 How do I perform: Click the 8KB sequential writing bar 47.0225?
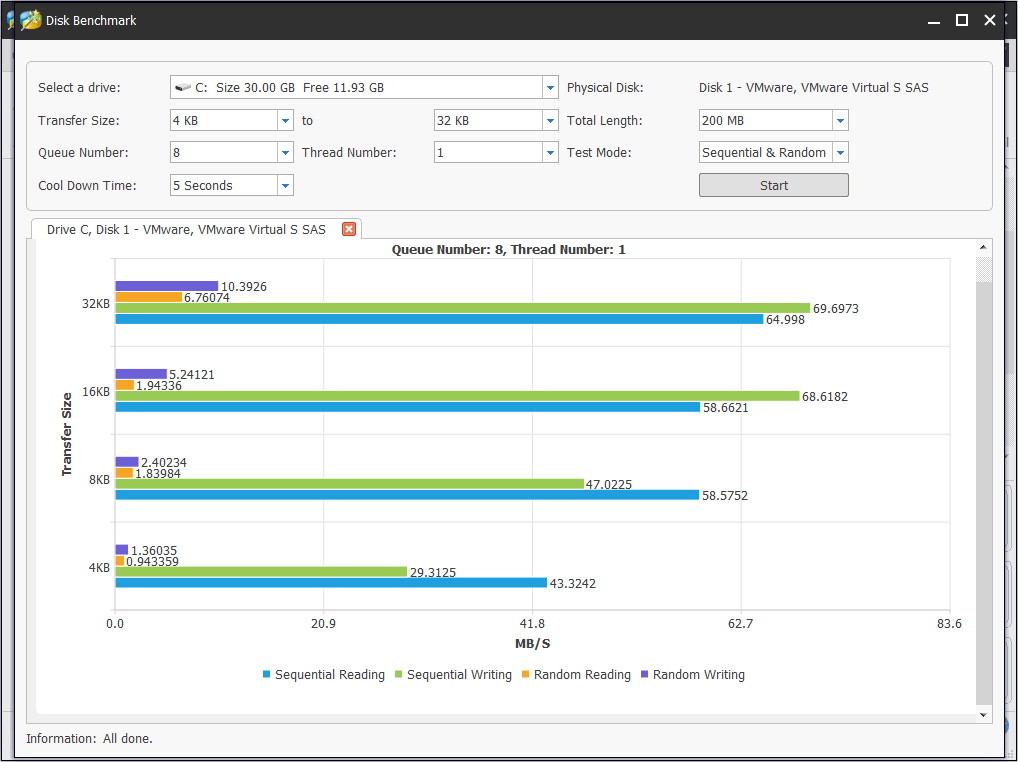349,484
